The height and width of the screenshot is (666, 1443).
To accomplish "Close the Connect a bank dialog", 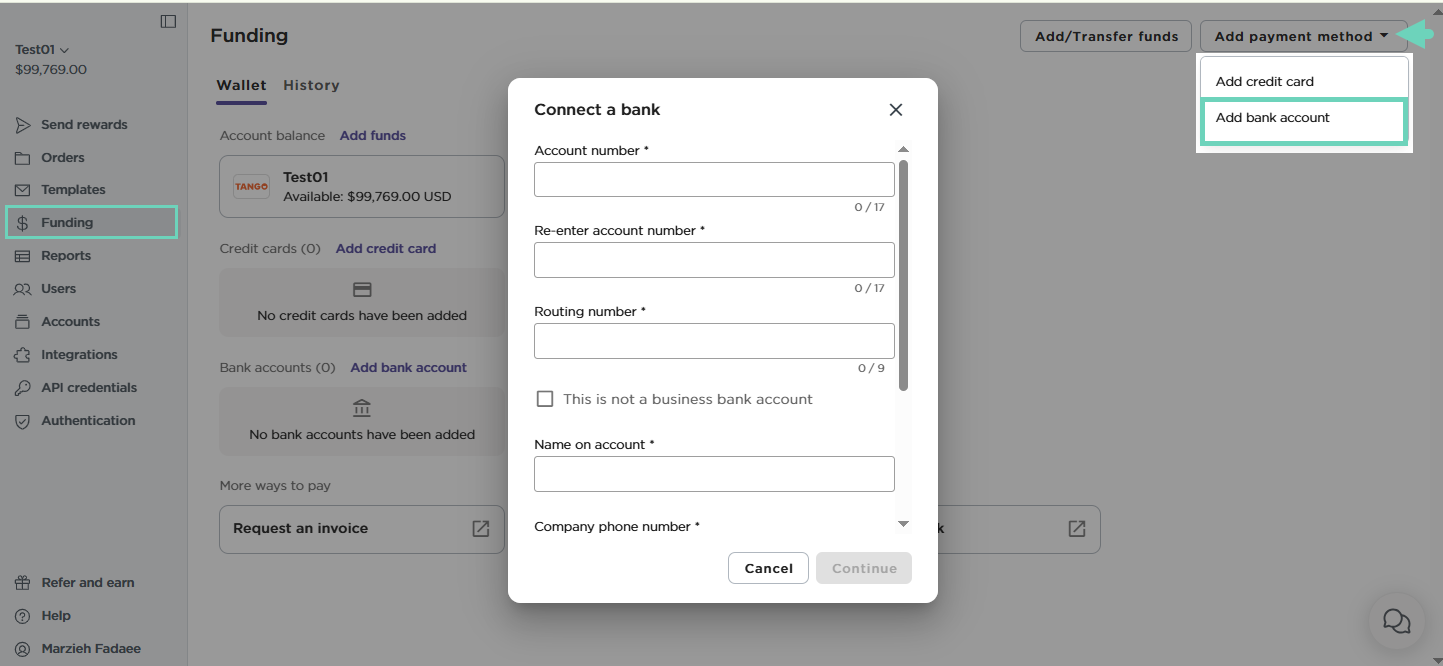I will click(x=896, y=110).
